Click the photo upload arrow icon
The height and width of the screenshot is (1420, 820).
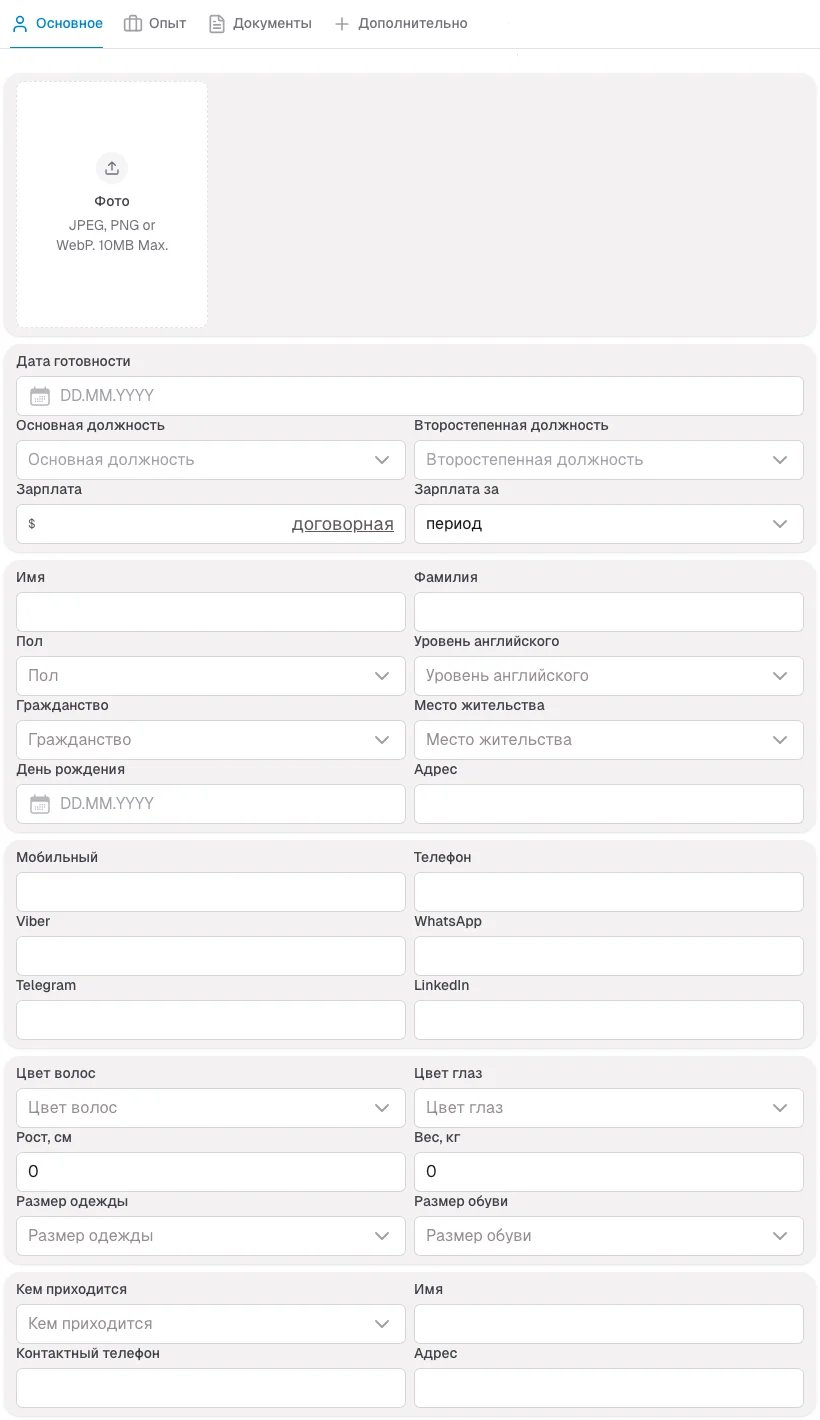pyautogui.click(x=112, y=168)
